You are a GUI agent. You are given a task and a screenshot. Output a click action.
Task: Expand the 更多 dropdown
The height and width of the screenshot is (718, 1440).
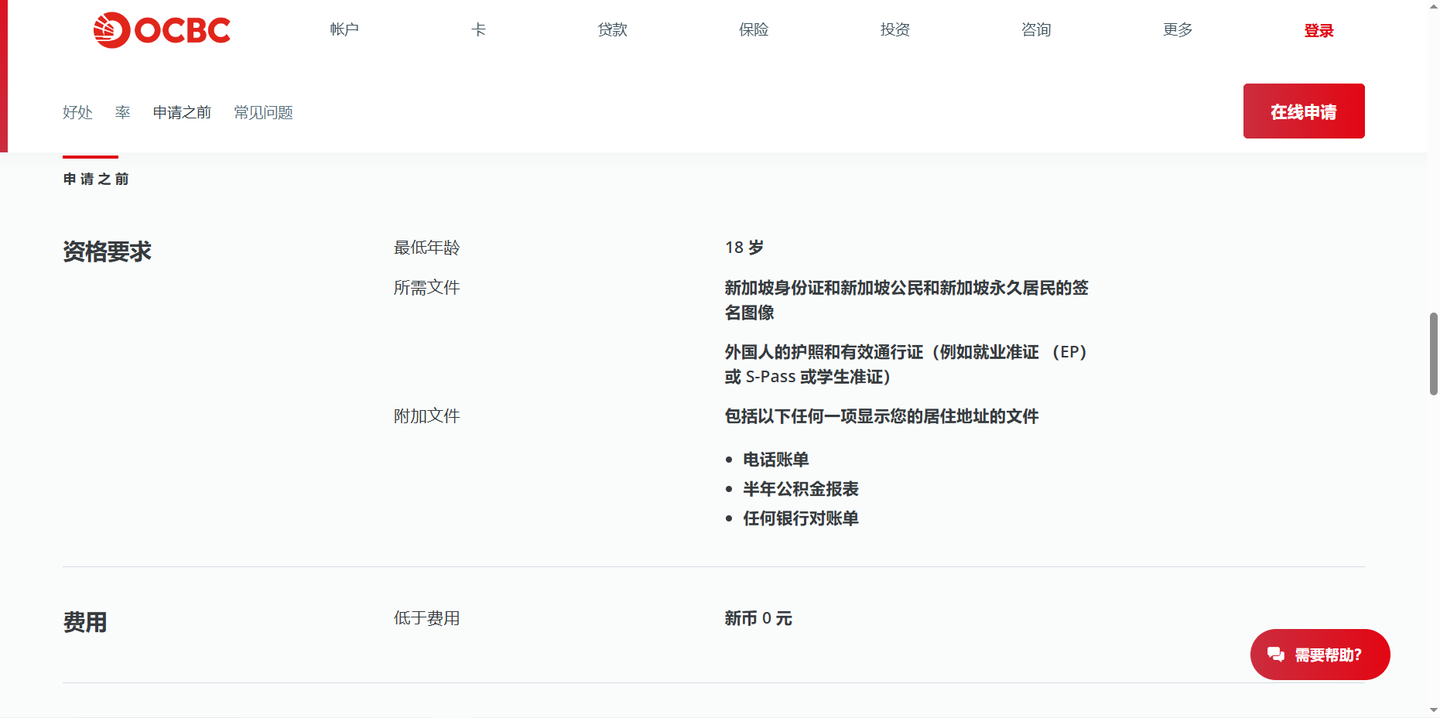[x=1177, y=29]
